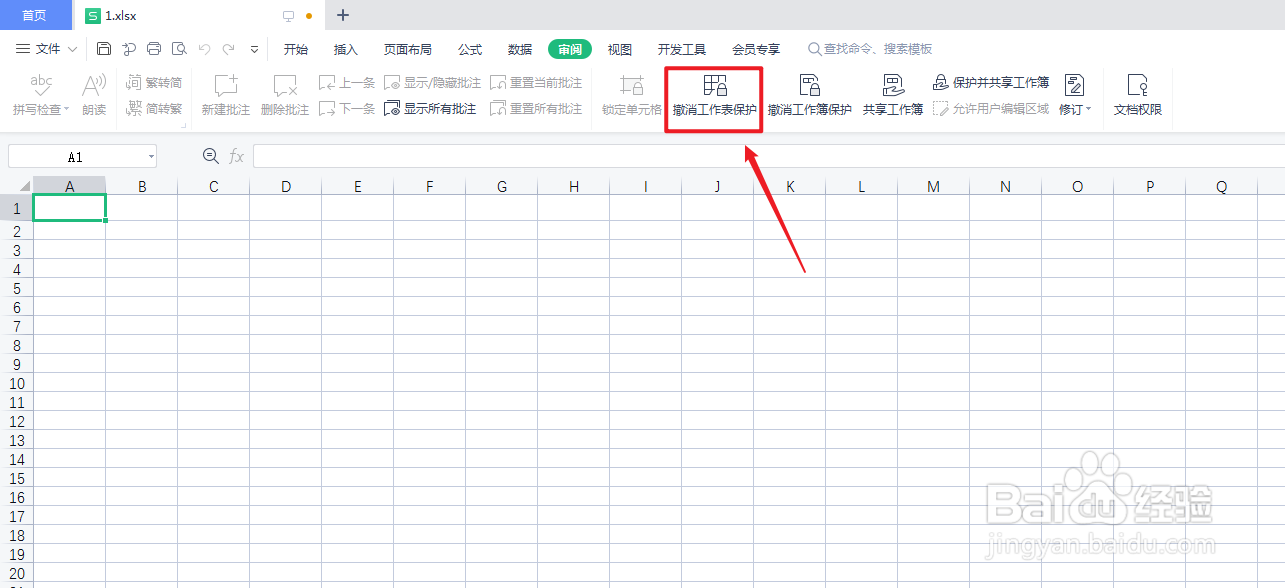Go to 下一条 next comment
The image size is (1285, 588).
347,109
